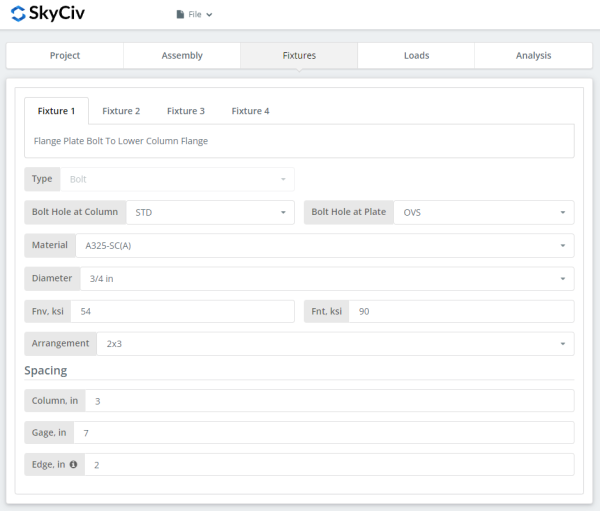Open the File menu
Image resolution: width=600 pixels, height=511 pixels.
pyautogui.click(x=194, y=15)
